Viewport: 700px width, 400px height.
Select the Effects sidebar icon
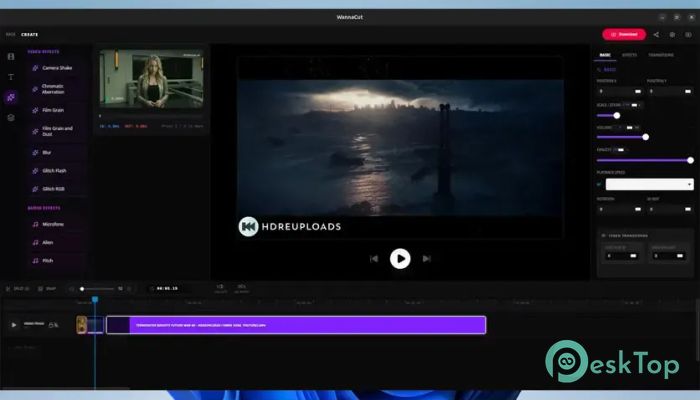pos(11,97)
